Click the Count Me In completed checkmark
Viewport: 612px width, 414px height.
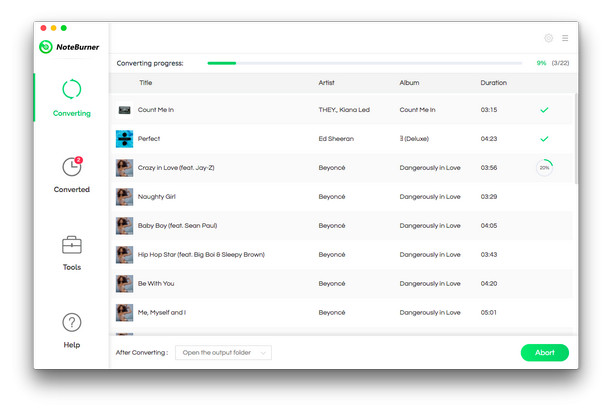pyautogui.click(x=544, y=110)
